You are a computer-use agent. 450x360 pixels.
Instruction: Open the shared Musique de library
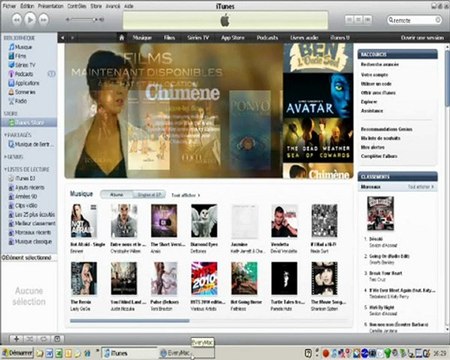point(31,144)
